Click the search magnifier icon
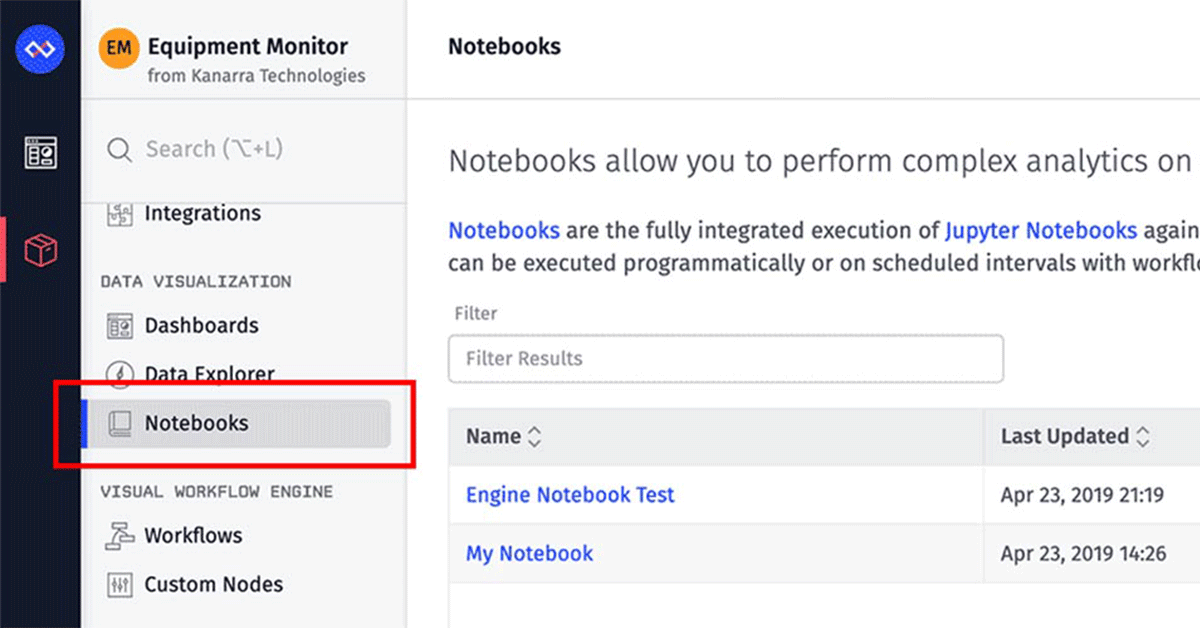Image resolution: width=1200 pixels, height=628 pixels. (120, 150)
